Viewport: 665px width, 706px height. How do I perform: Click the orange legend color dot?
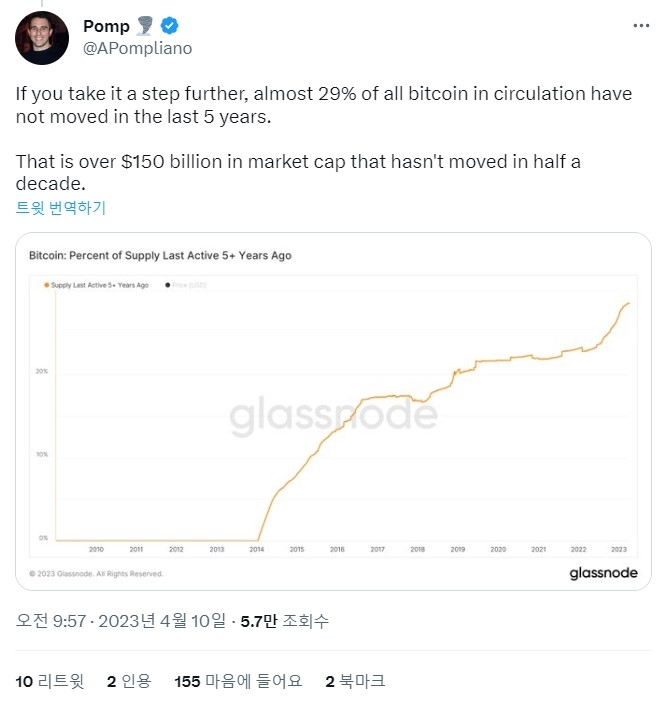[x=46, y=285]
